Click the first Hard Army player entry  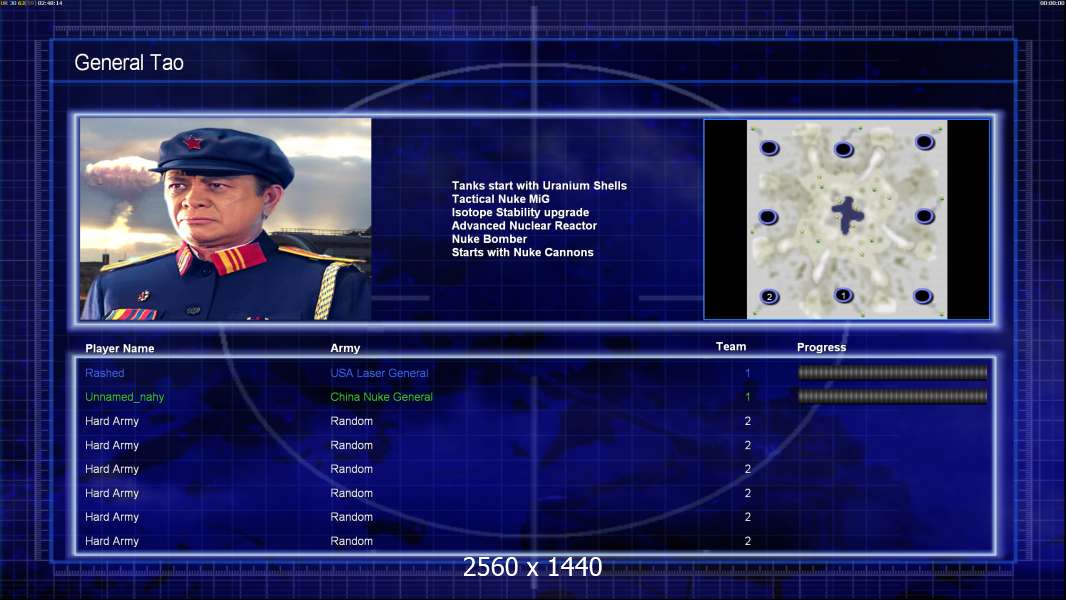[x=112, y=421]
